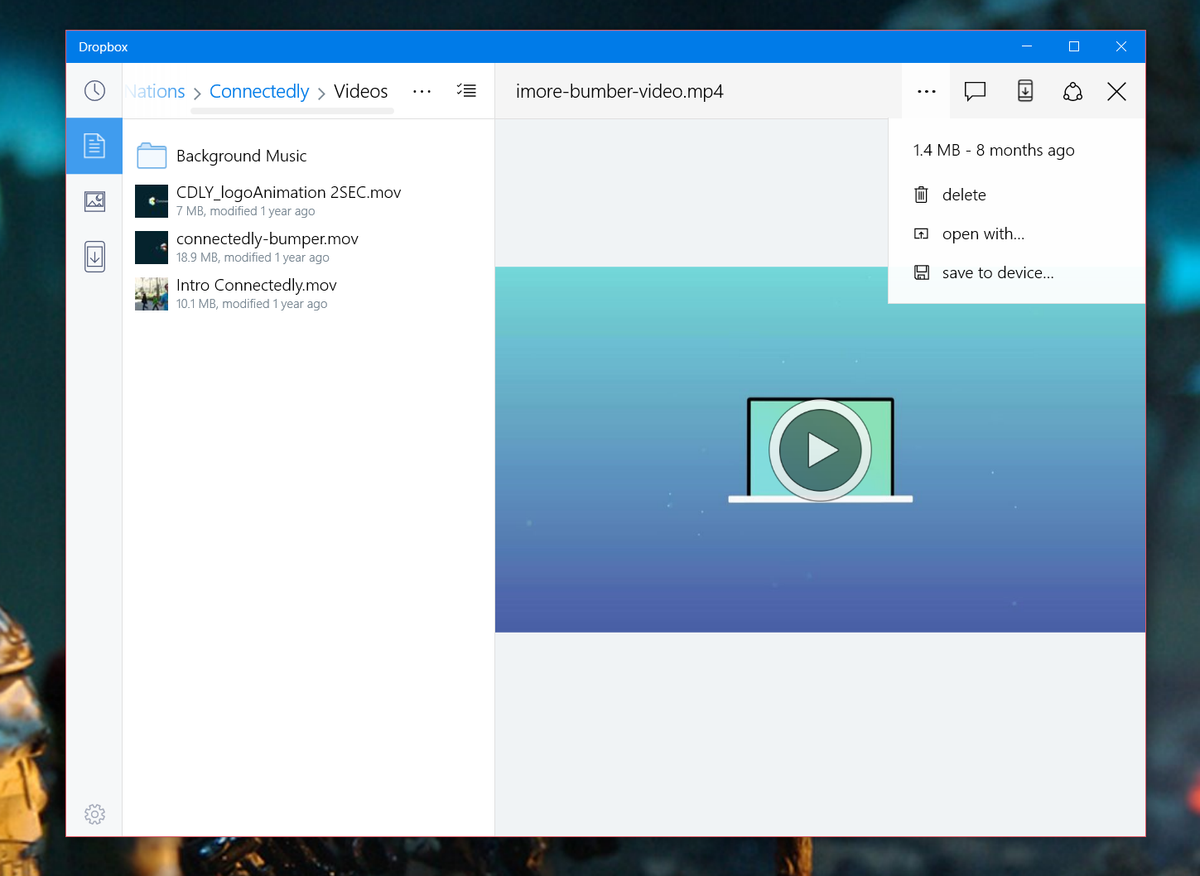This screenshot has width=1200, height=876.
Task: Choose save to device... from the menu
Action: point(996,272)
